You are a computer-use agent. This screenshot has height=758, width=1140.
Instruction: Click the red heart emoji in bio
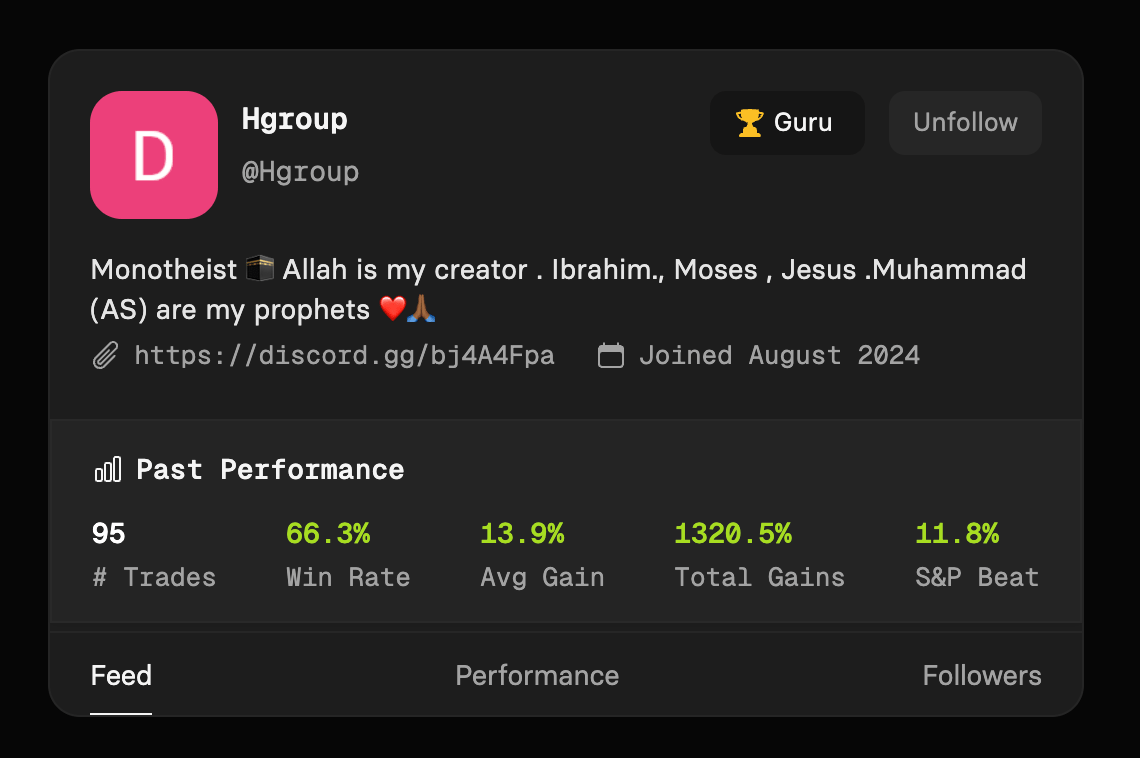(392, 310)
